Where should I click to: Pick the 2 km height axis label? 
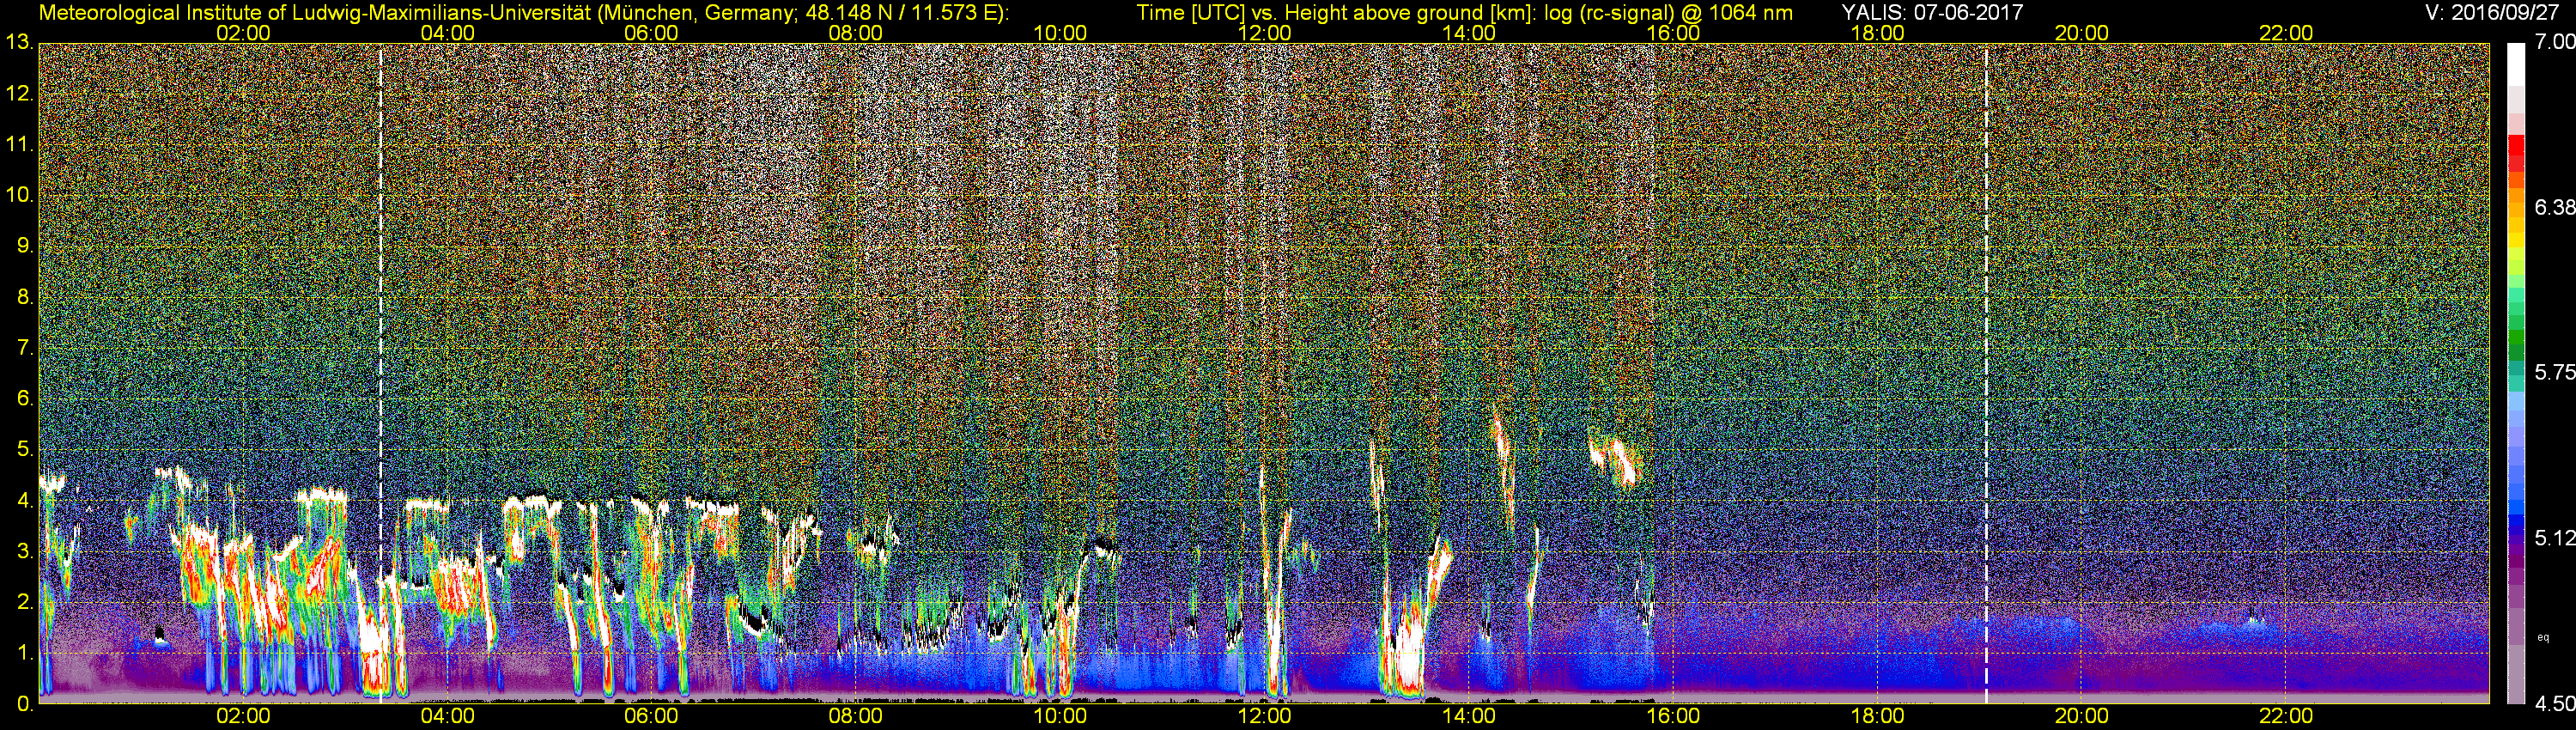point(24,602)
